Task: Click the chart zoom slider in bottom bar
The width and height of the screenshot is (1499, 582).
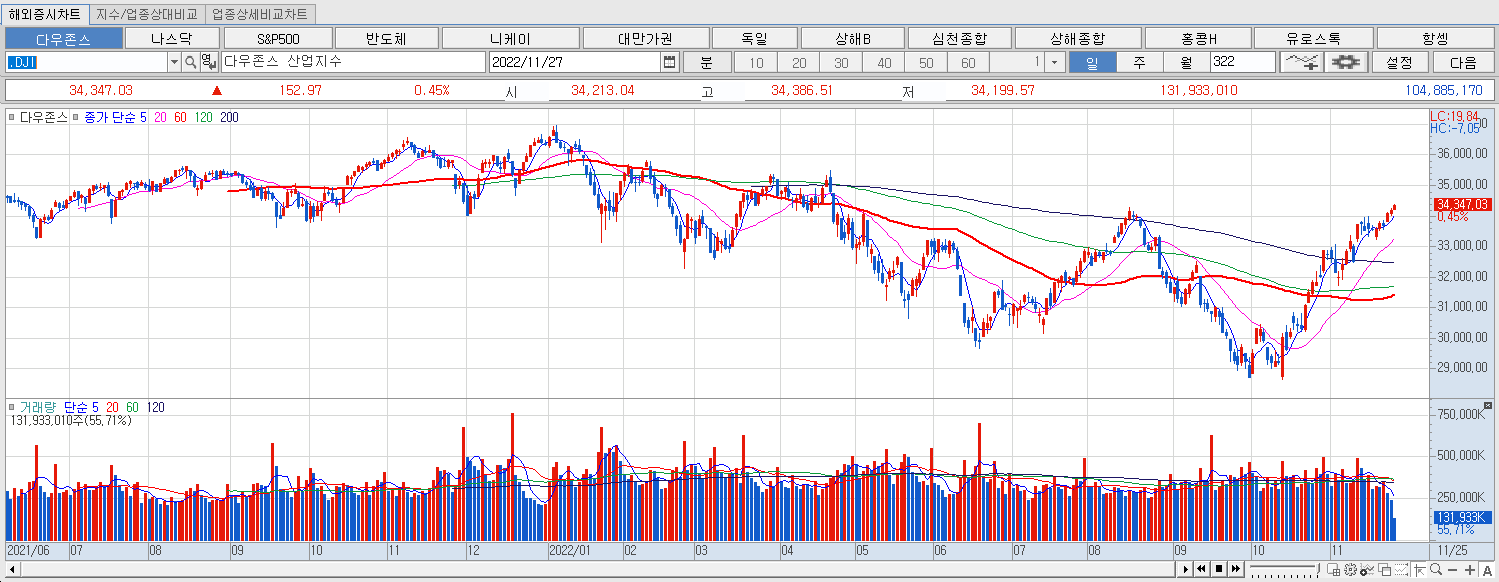Action: pos(1284,570)
